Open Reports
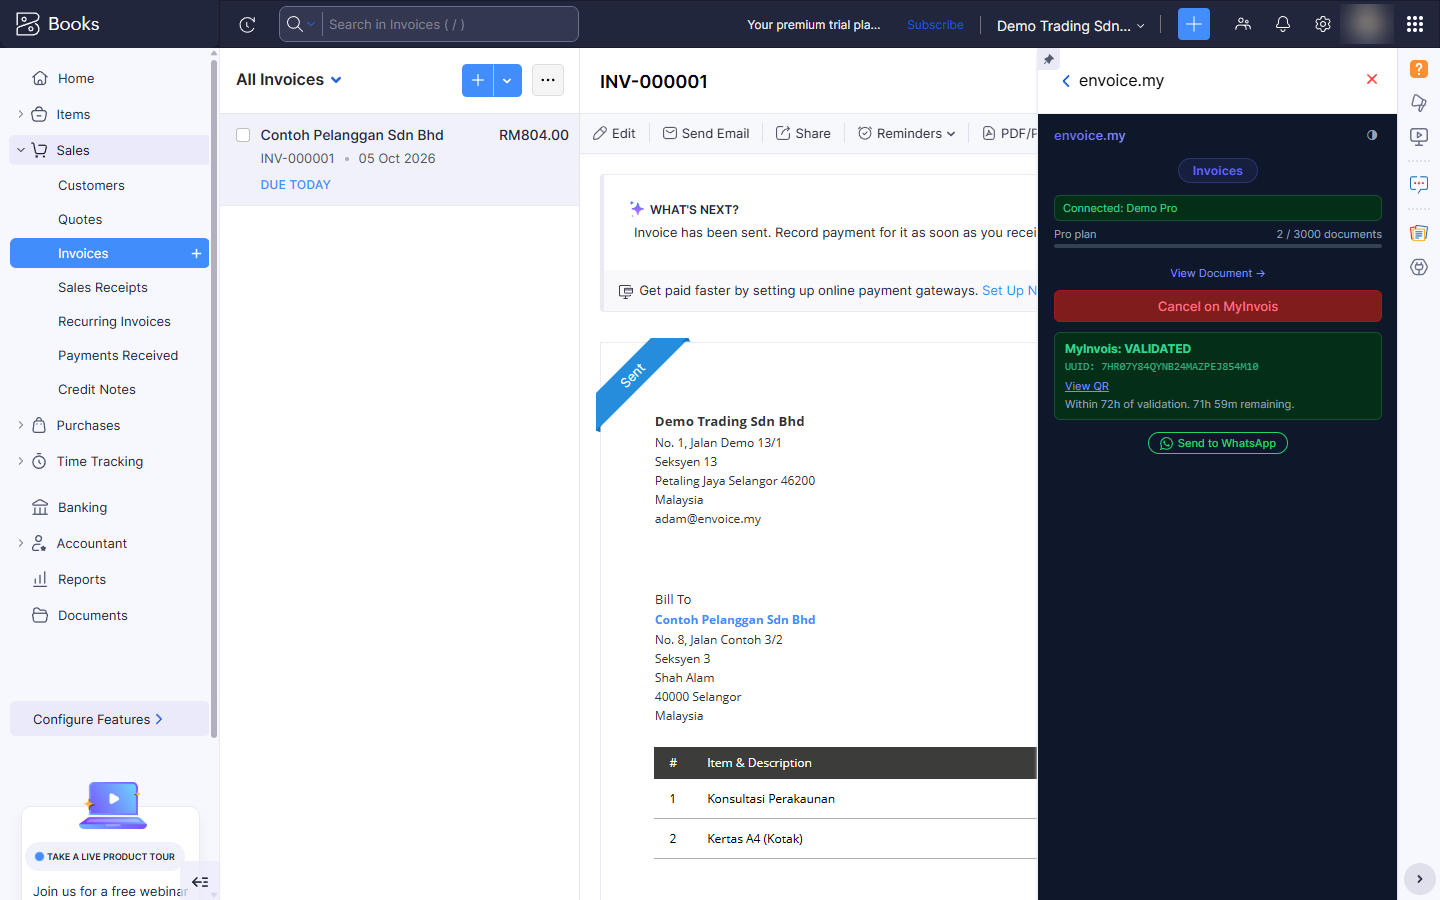This screenshot has height=900, width=1440. pos(82,580)
